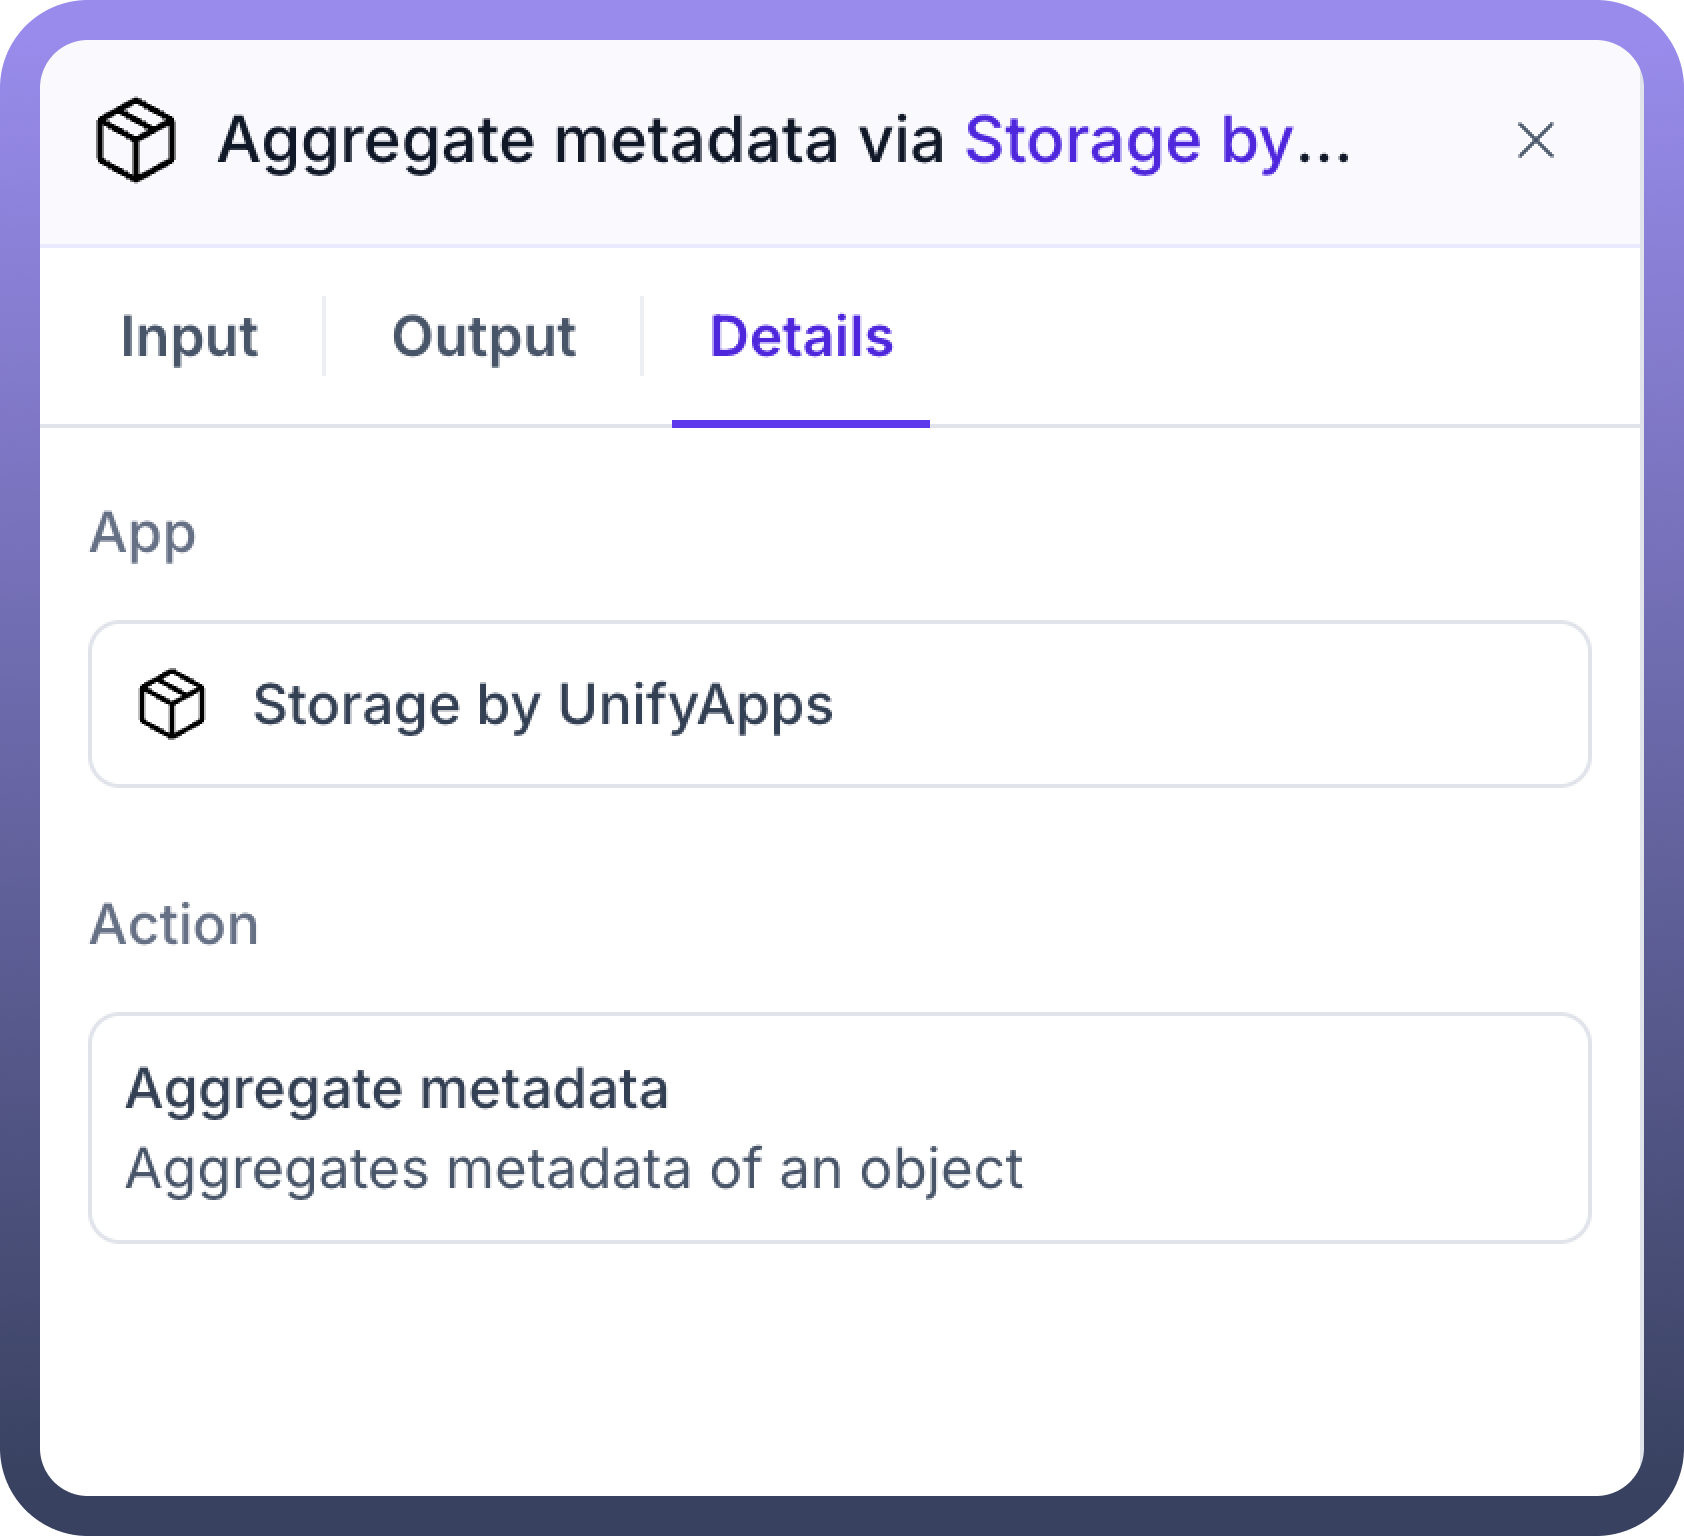The height and width of the screenshot is (1536, 1684).
Task: Click empty area below the Action box
Action: [840, 1370]
